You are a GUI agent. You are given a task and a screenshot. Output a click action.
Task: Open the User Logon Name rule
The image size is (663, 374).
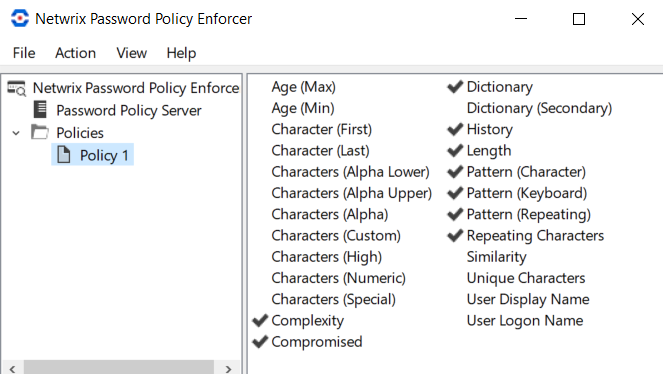point(525,321)
